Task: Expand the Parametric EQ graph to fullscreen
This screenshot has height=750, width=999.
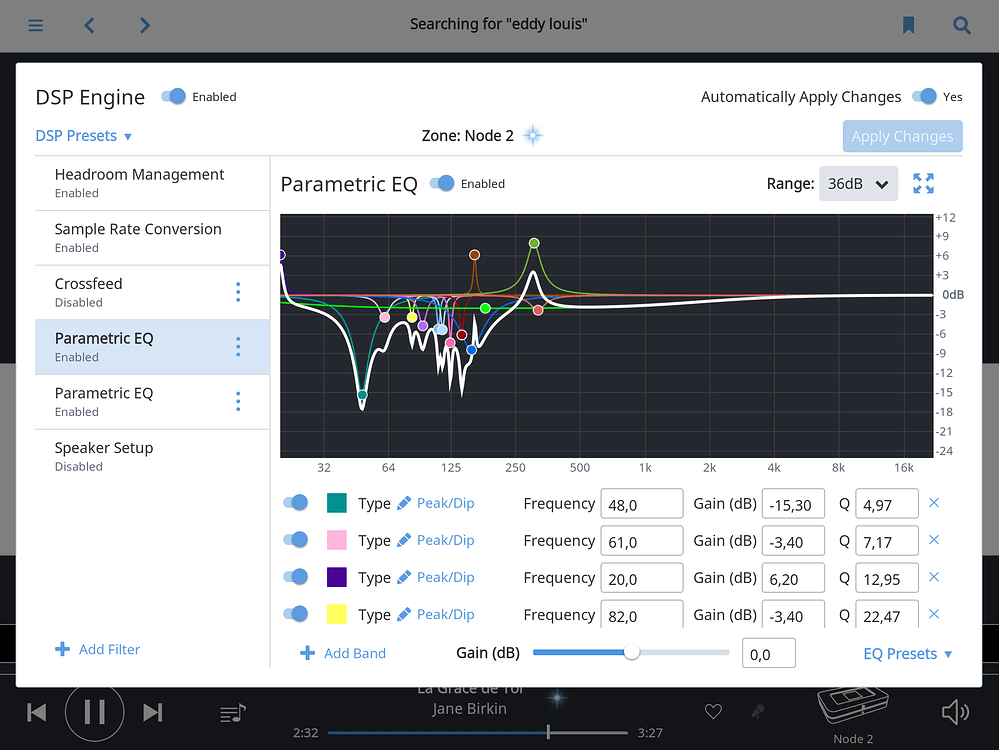Action: tap(922, 183)
